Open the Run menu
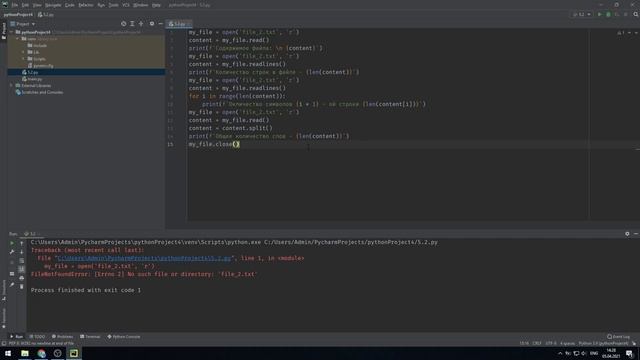Screen dimensions: 640x360 (x=101, y=5)
